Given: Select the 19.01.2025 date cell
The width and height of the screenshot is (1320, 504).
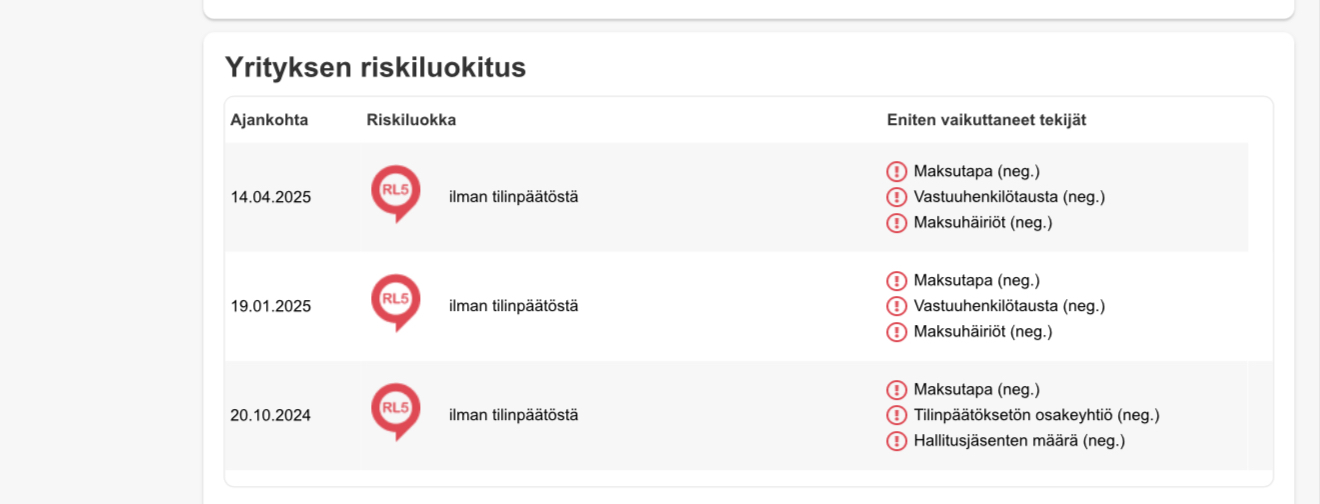Looking at the screenshot, I should tap(271, 306).
